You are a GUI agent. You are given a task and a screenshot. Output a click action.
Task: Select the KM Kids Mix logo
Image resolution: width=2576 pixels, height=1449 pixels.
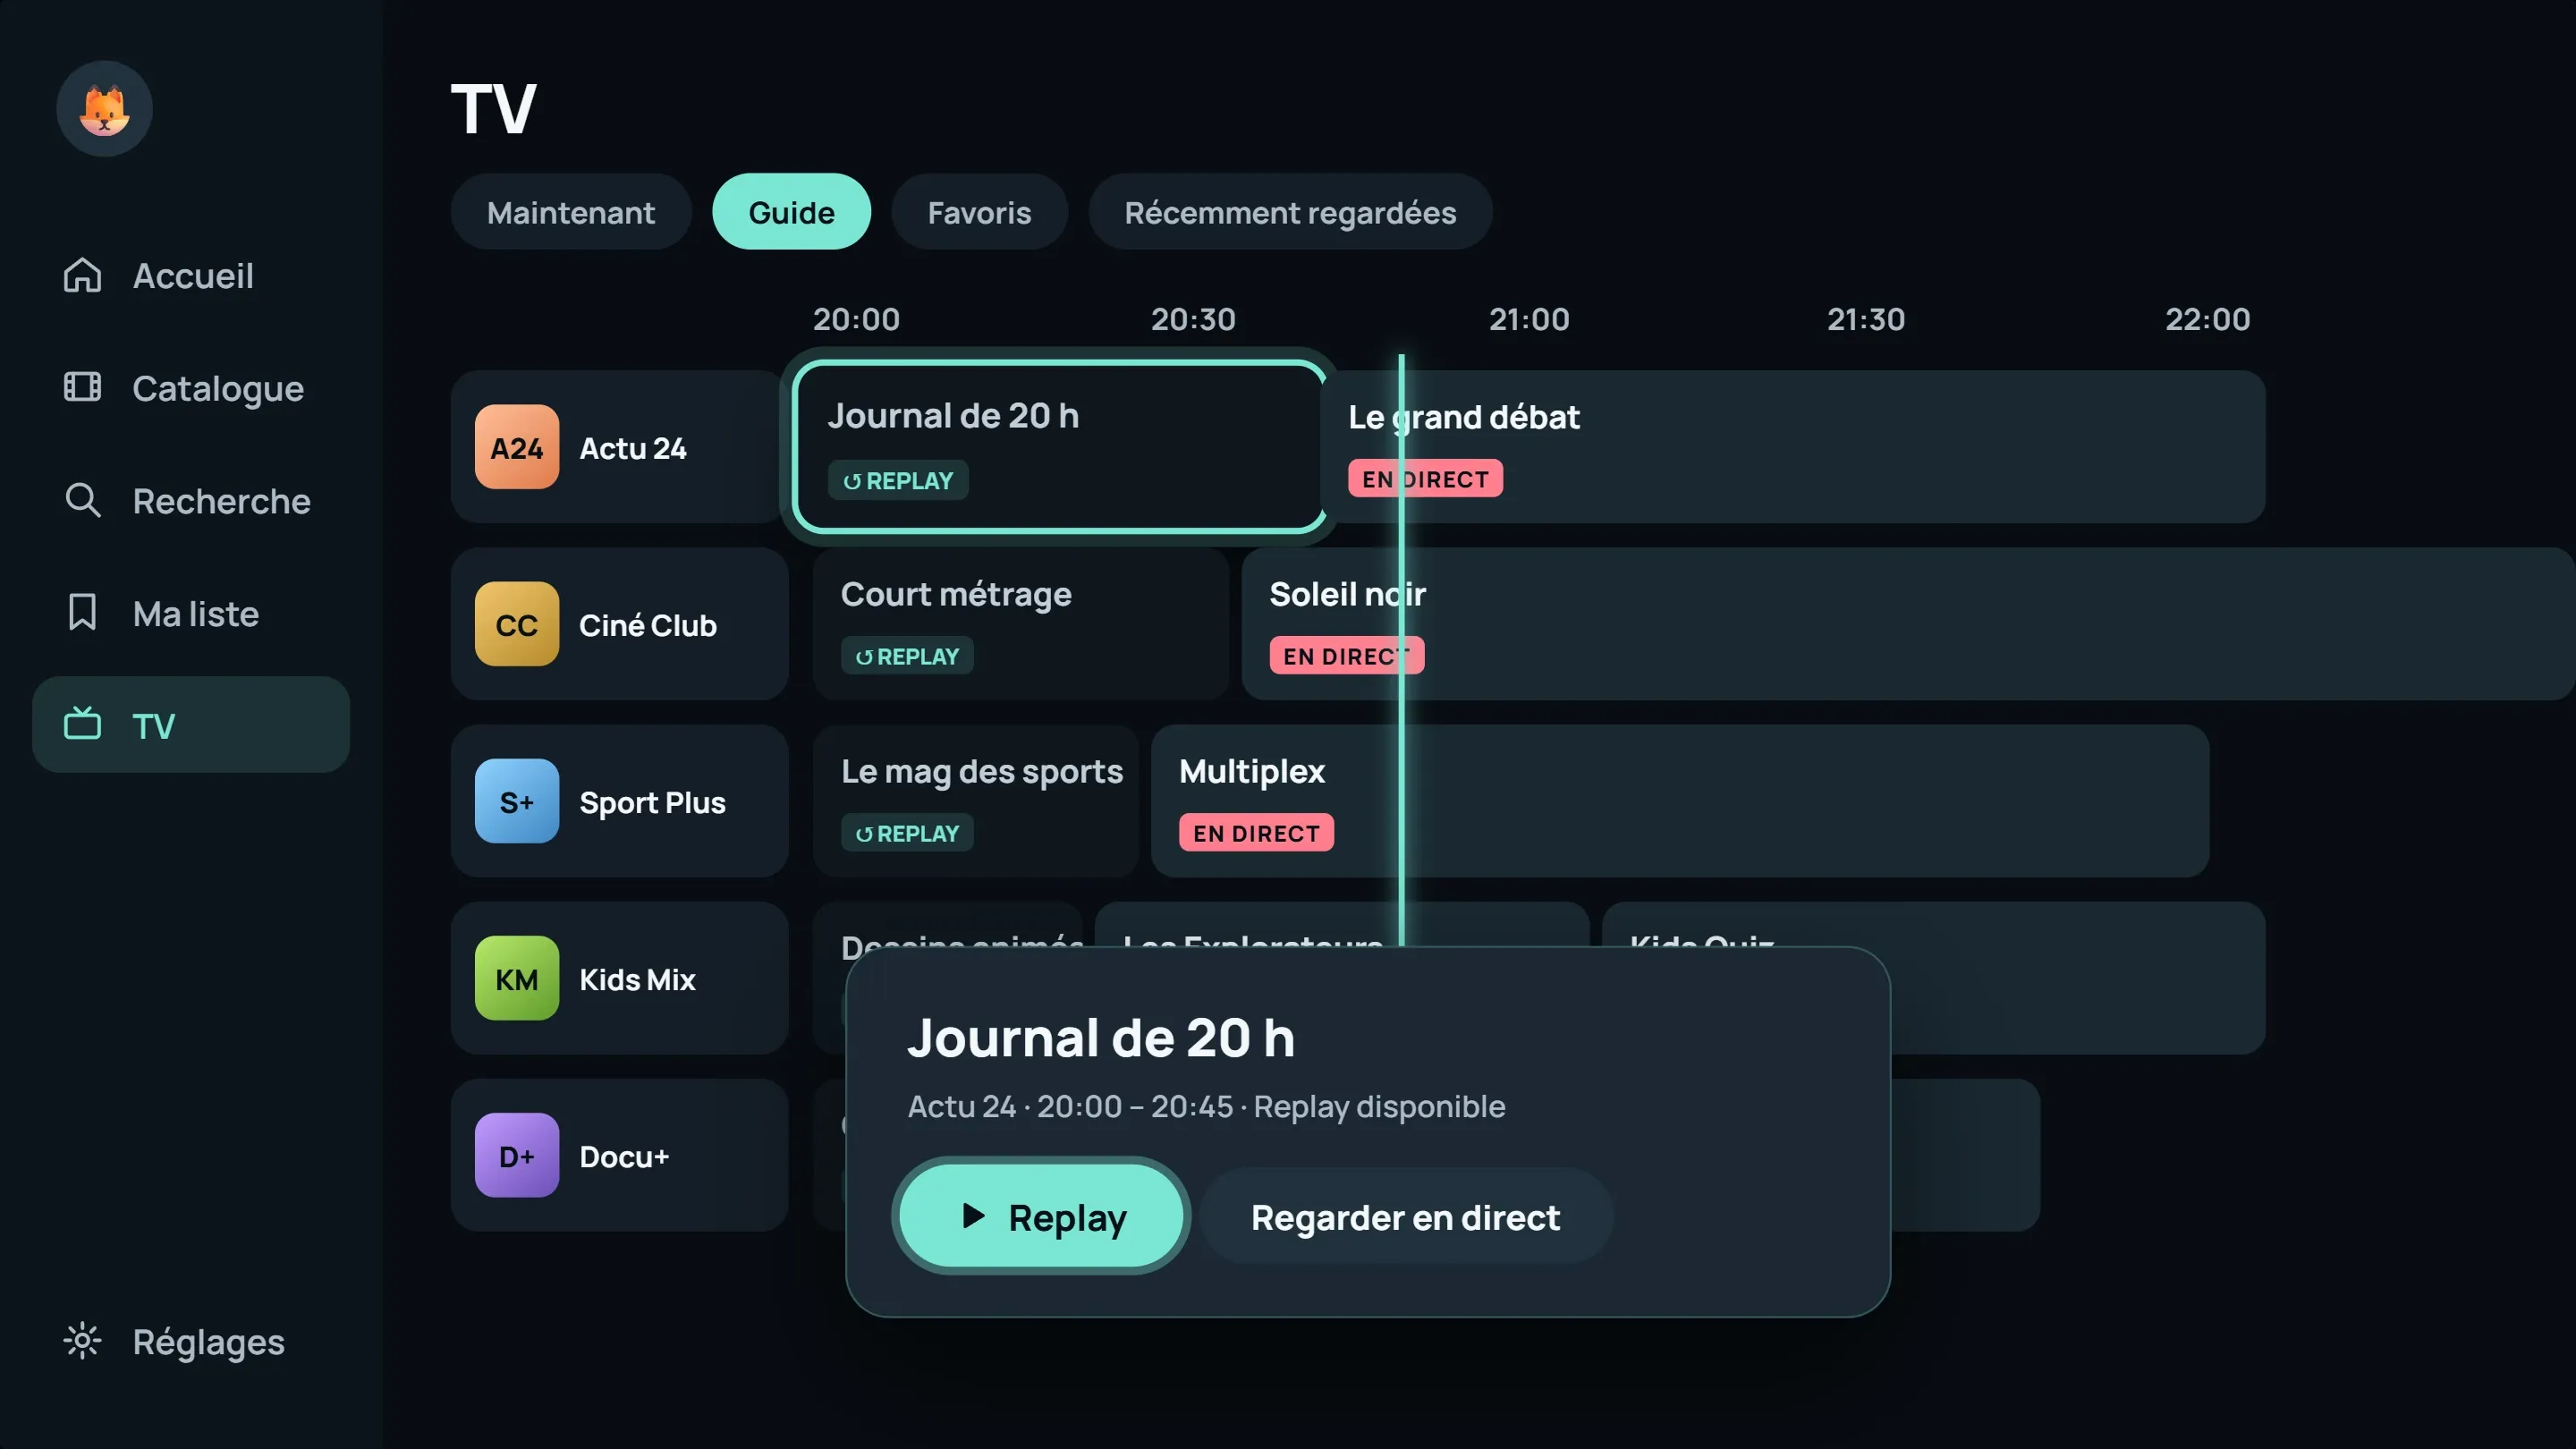click(516, 978)
